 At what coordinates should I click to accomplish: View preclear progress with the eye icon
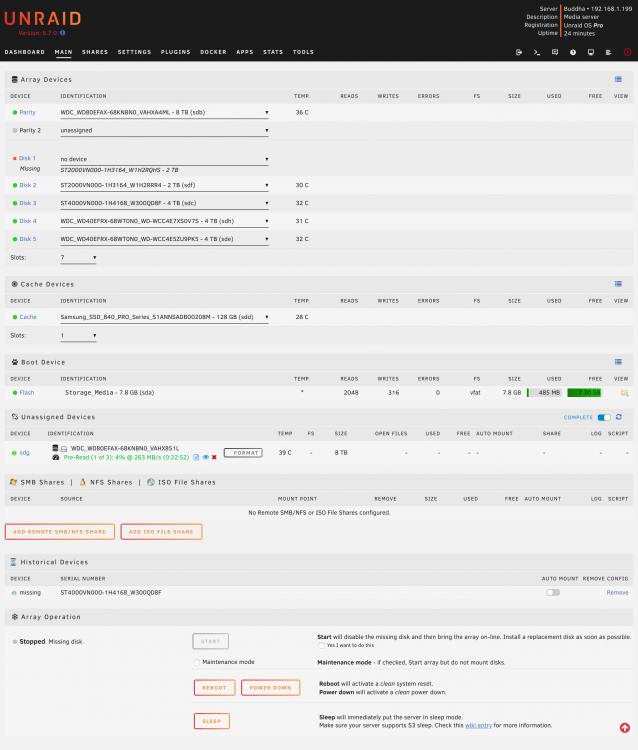pyautogui.click(x=206, y=457)
